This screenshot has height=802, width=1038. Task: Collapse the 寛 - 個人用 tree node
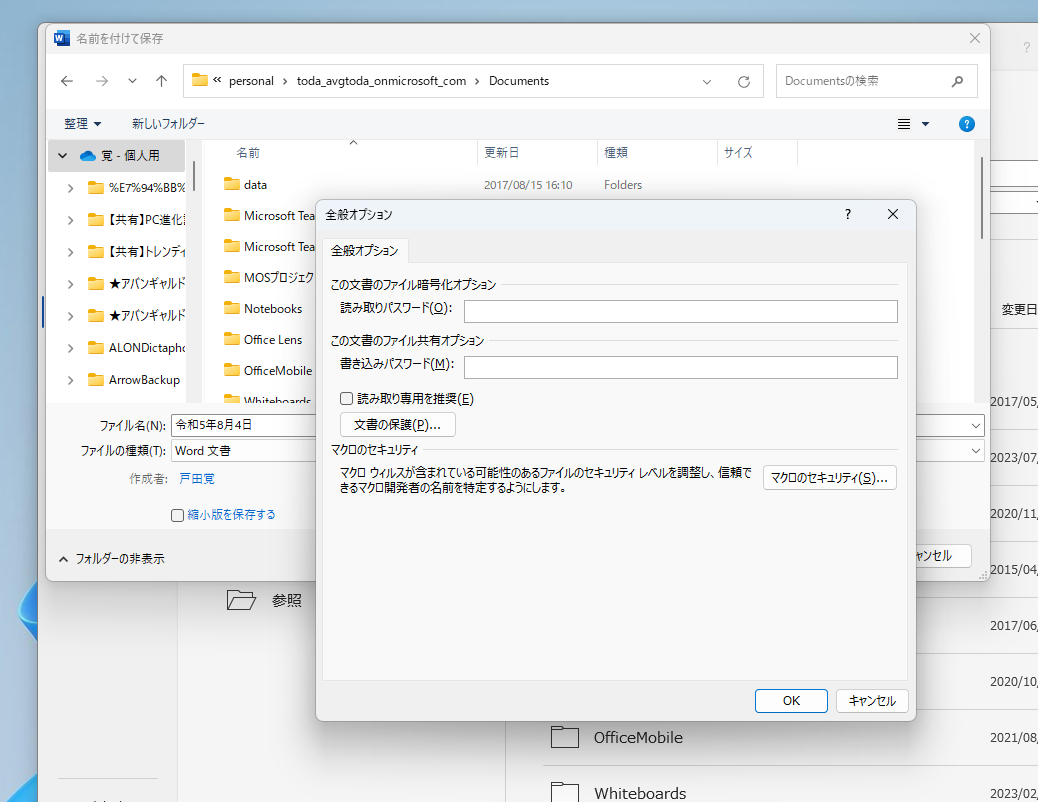63,156
